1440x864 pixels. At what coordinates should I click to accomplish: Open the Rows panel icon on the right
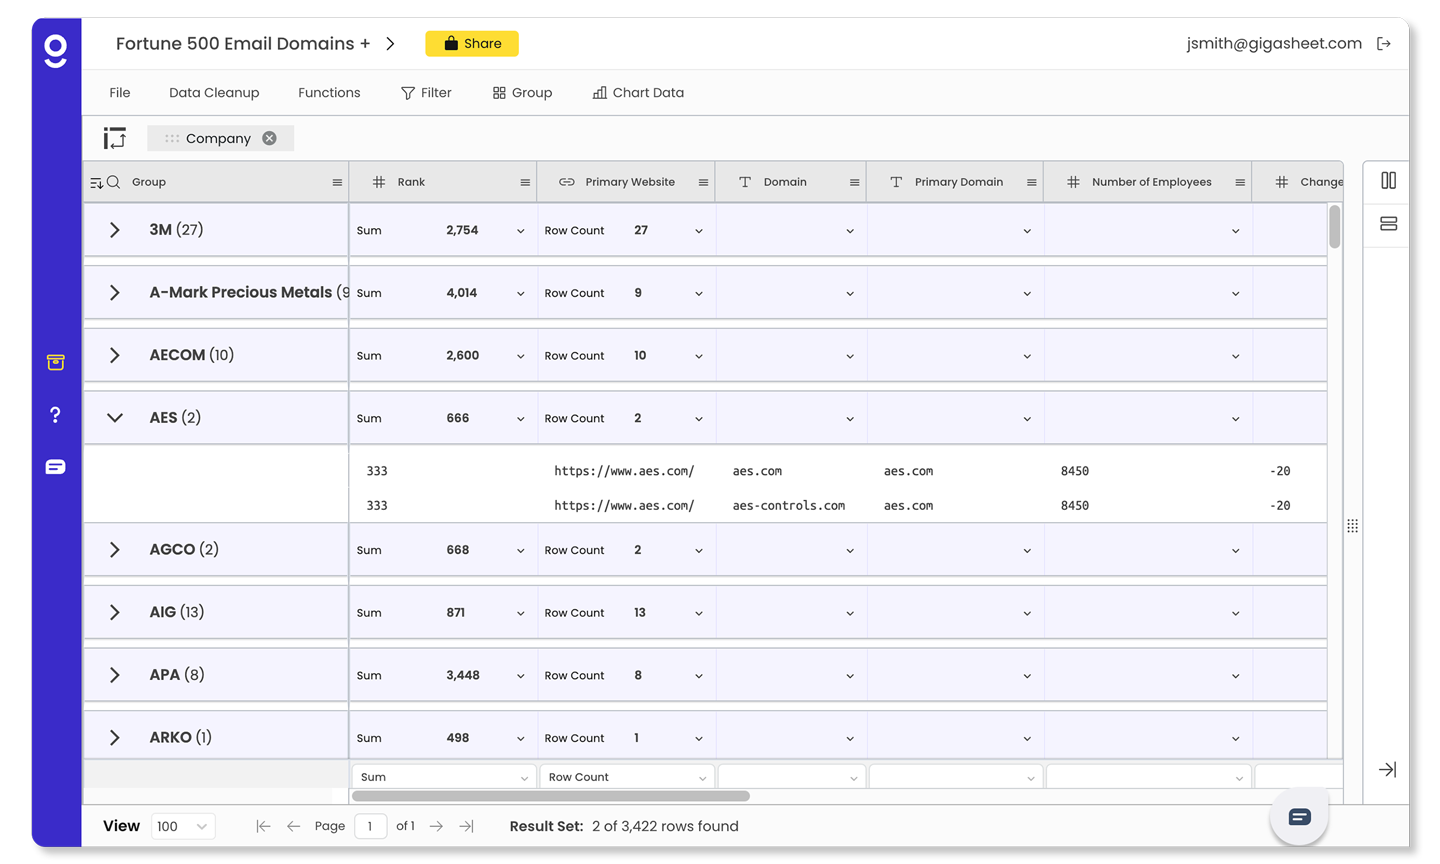click(1386, 224)
